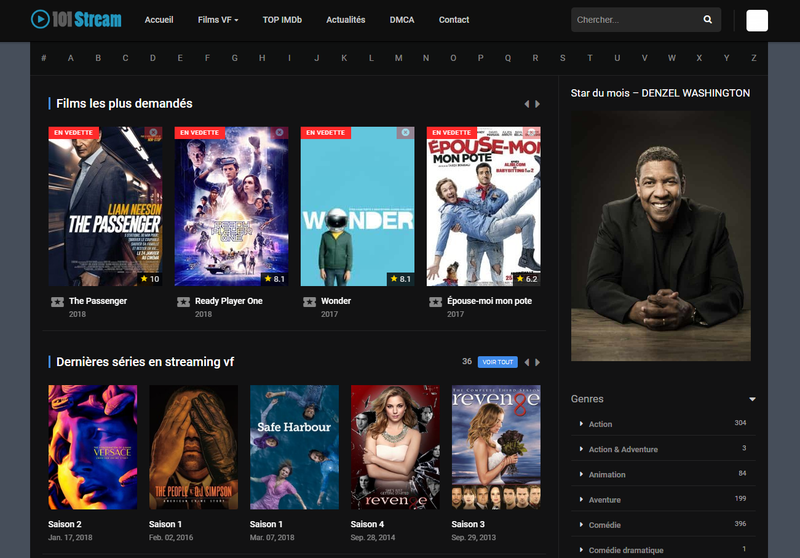Click the film icon beside Épouse-moi mon pote

tap(436, 302)
